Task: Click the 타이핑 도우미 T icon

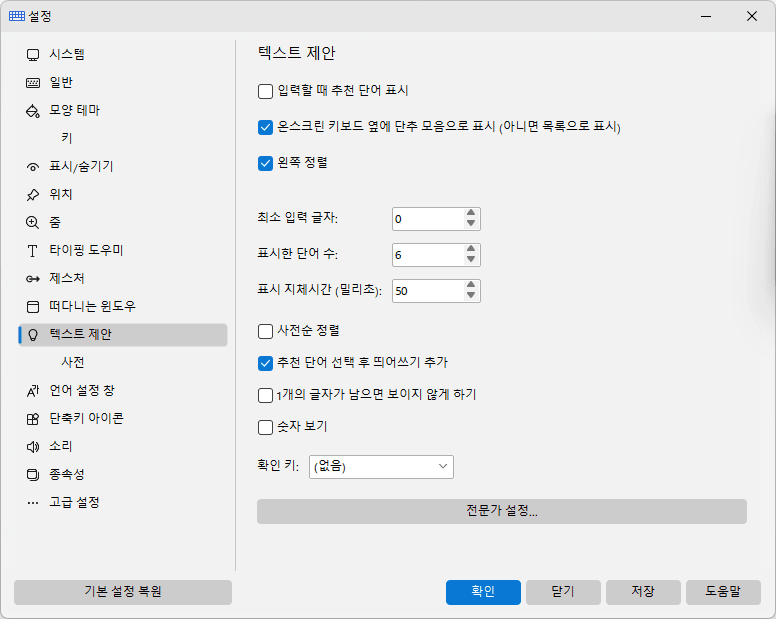Action: click(33, 251)
